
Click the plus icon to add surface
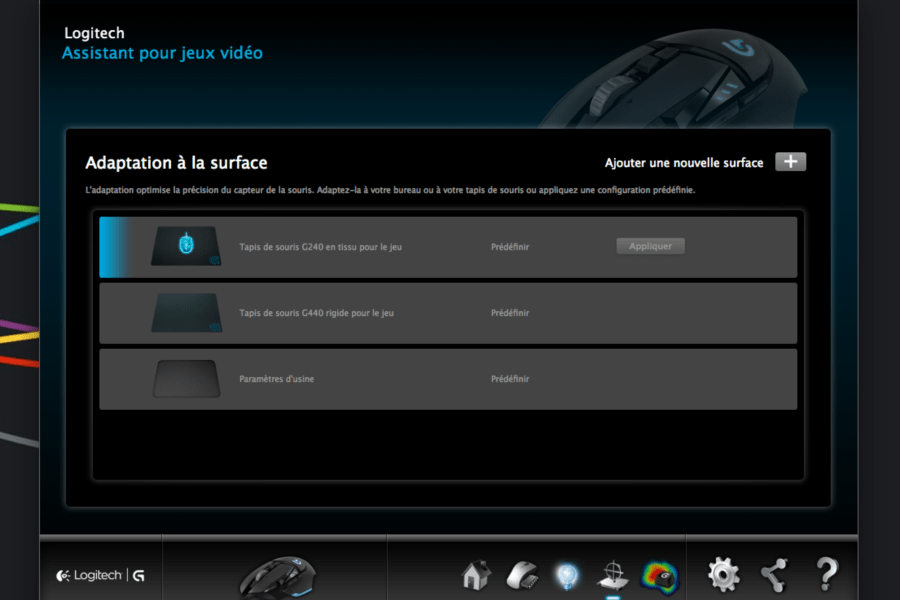(x=790, y=162)
